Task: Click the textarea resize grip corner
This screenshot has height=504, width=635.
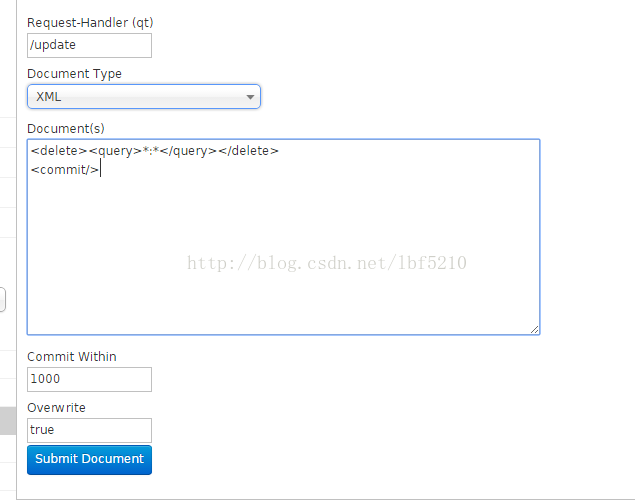Action: (x=535, y=330)
